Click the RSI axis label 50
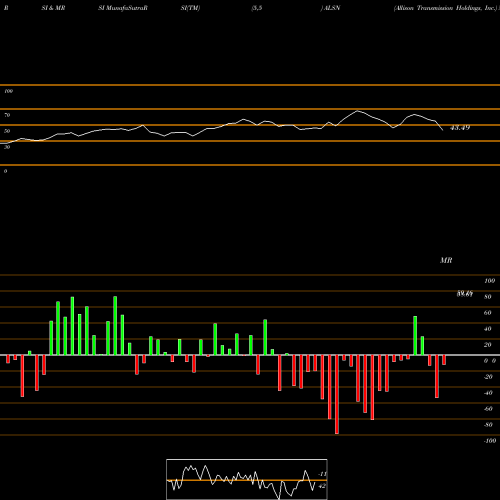The width and height of the screenshot is (500, 500). pyautogui.click(x=7, y=131)
